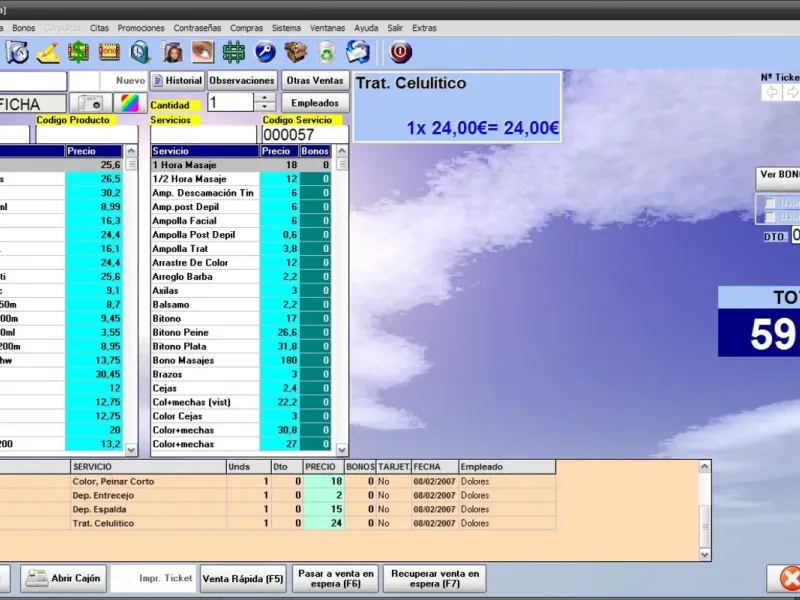Screen dimensions: 800x600
Task: Click the Nuevo button
Action: (x=123, y=81)
